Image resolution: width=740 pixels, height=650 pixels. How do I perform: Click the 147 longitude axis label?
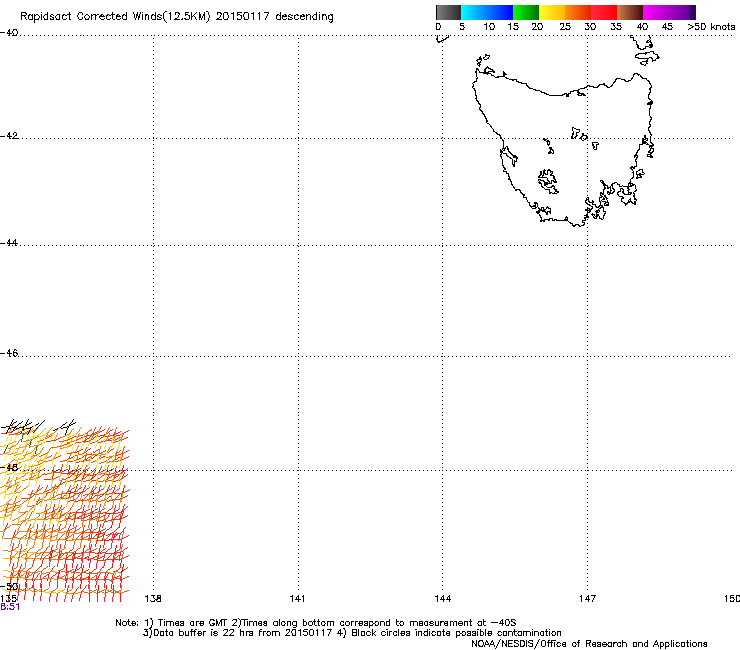click(588, 599)
